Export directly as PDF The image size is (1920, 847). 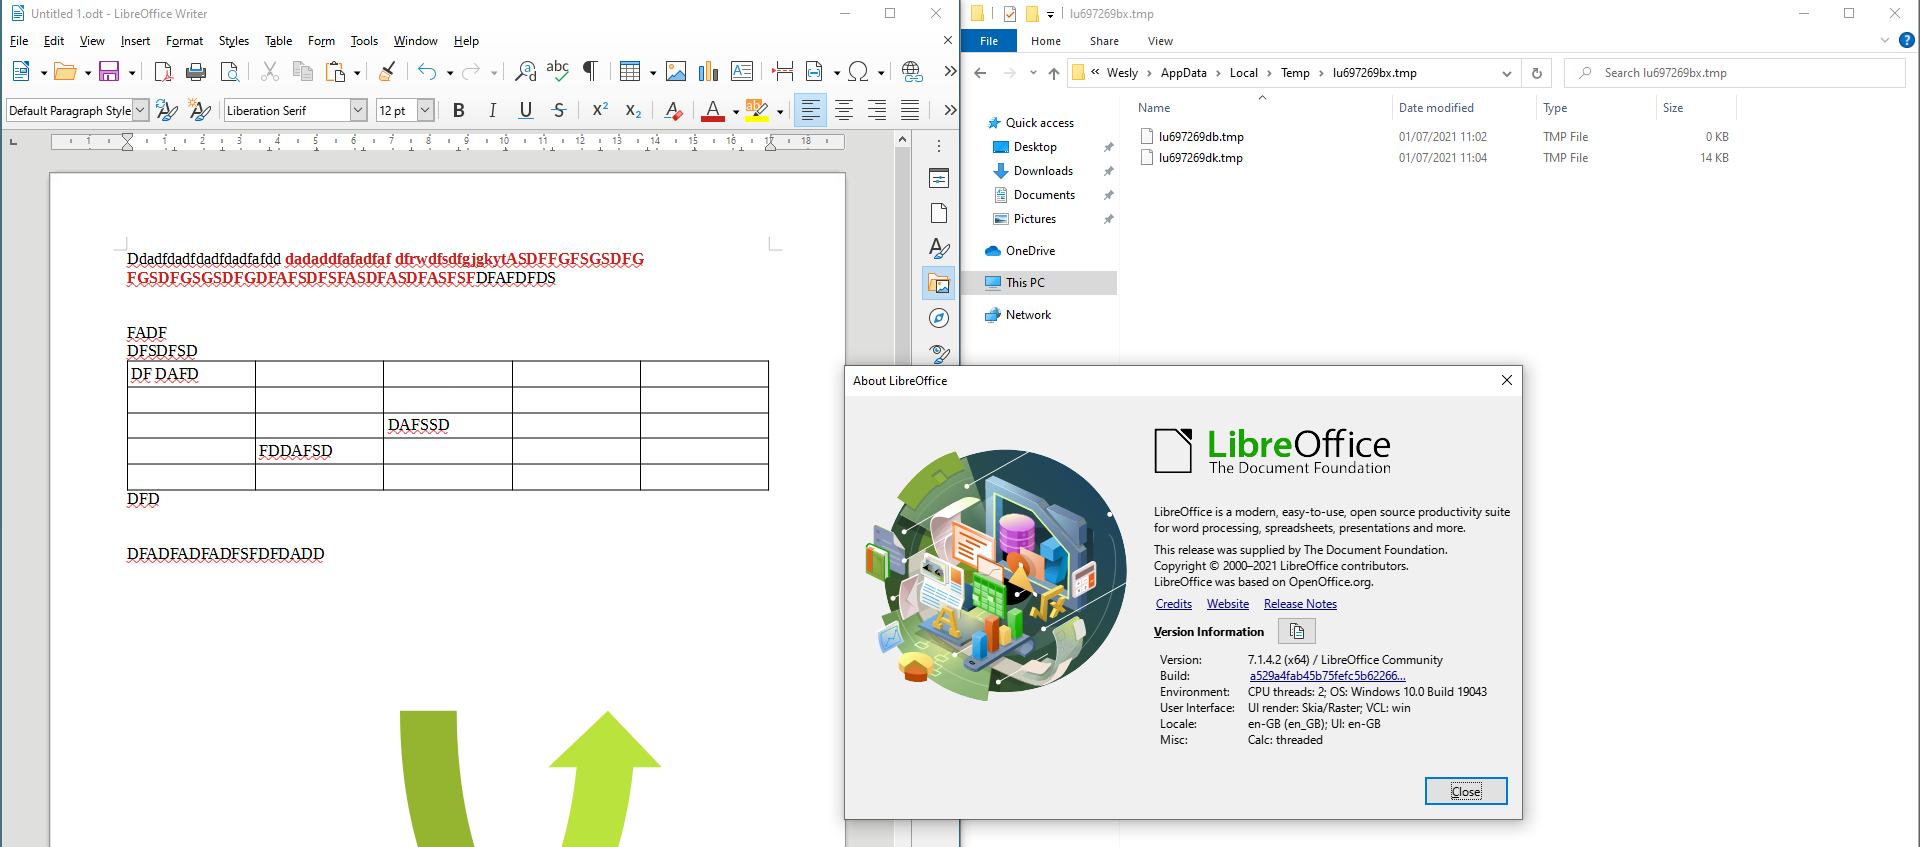point(163,71)
